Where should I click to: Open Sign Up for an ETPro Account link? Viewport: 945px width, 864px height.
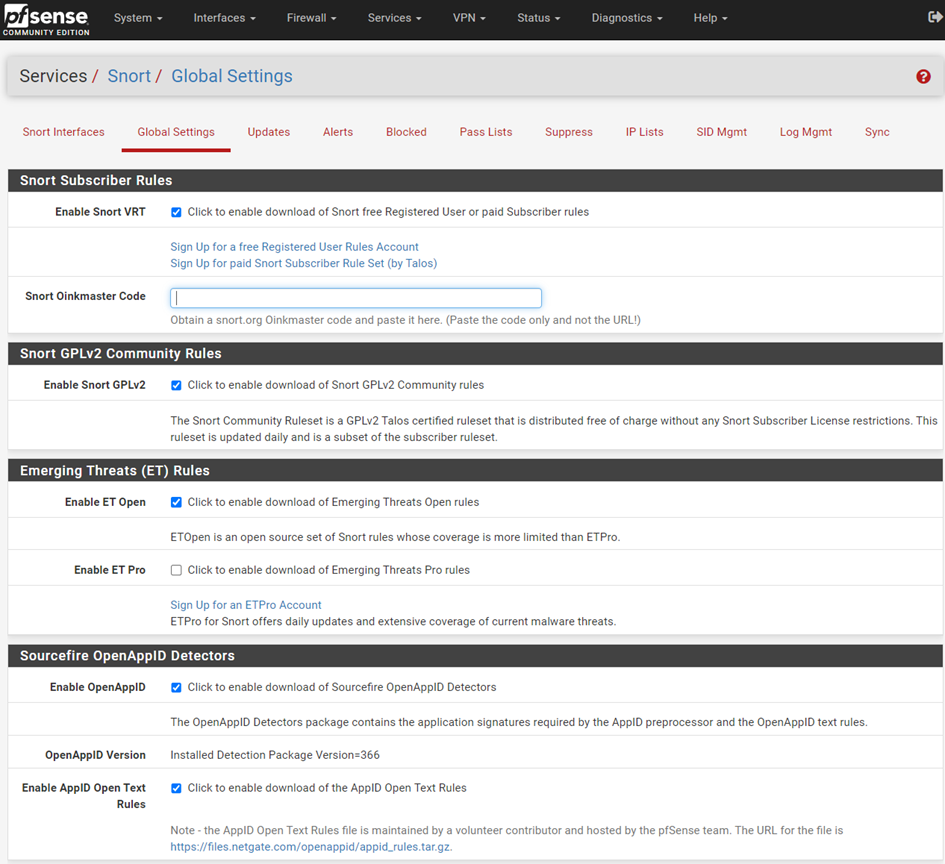tap(246, 605)
